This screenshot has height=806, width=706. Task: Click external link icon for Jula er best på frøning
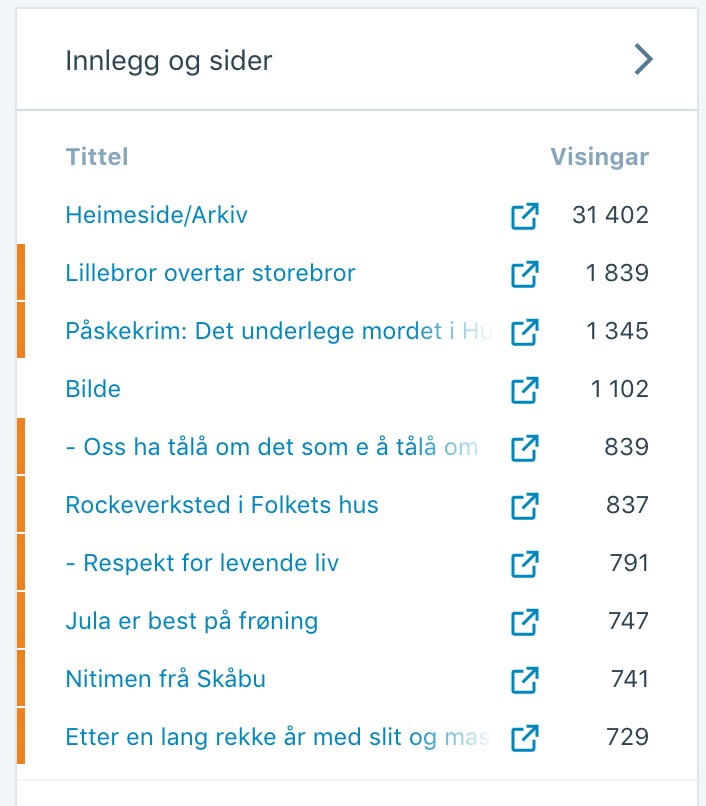click(x=525, y=622)
